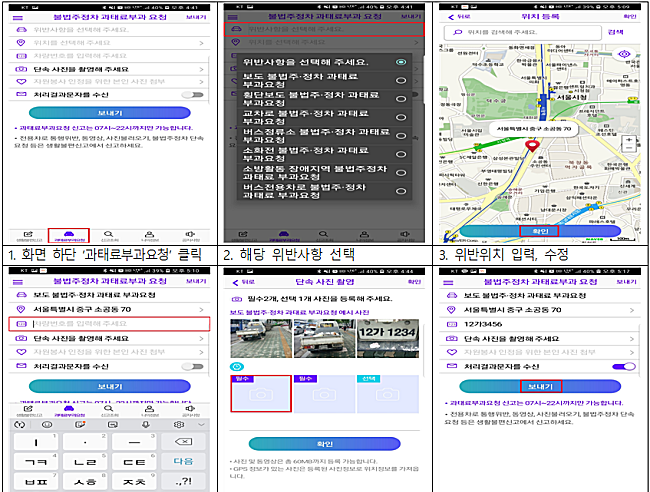Open the red-boxed 위반사항 dropdown above the option list

[319, 29]
